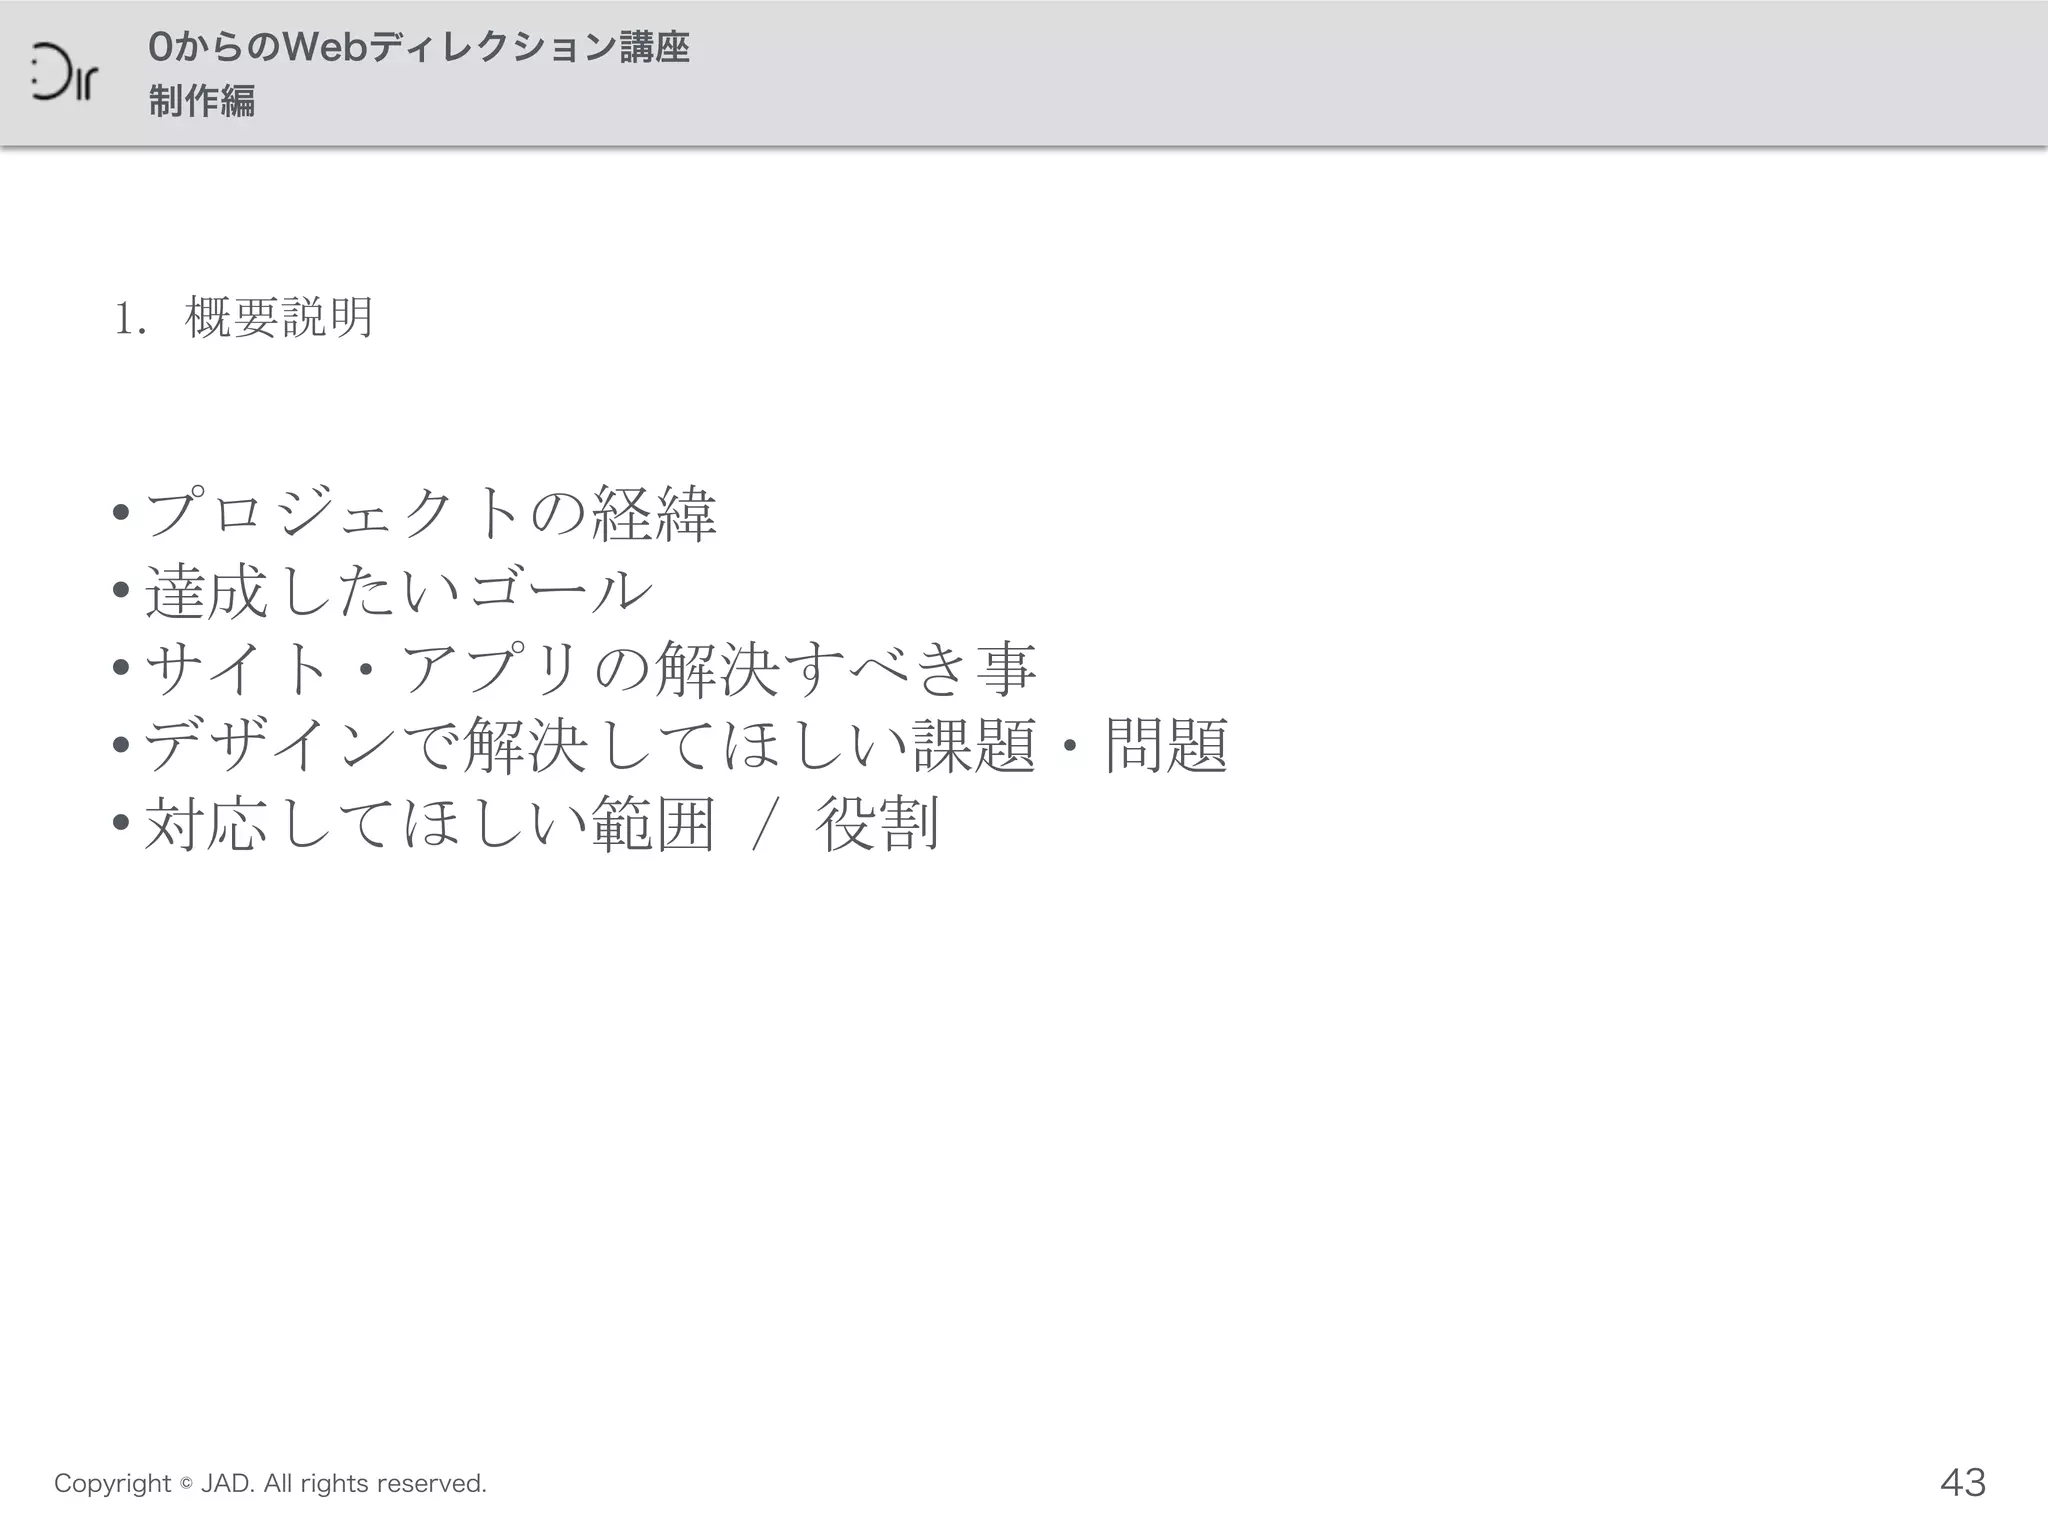Click the page number 43
2048x1536 pixels.
click(1963, 1482)
